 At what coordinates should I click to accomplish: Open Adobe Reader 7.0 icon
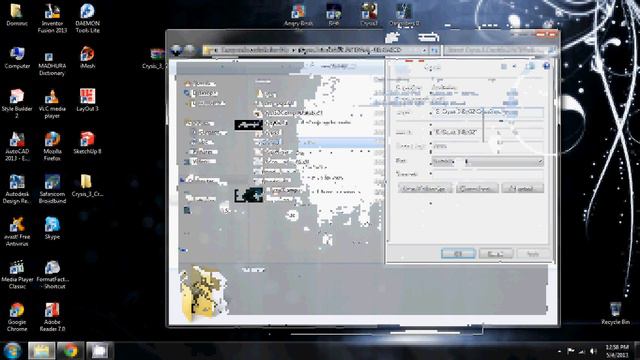coord(52,317)
